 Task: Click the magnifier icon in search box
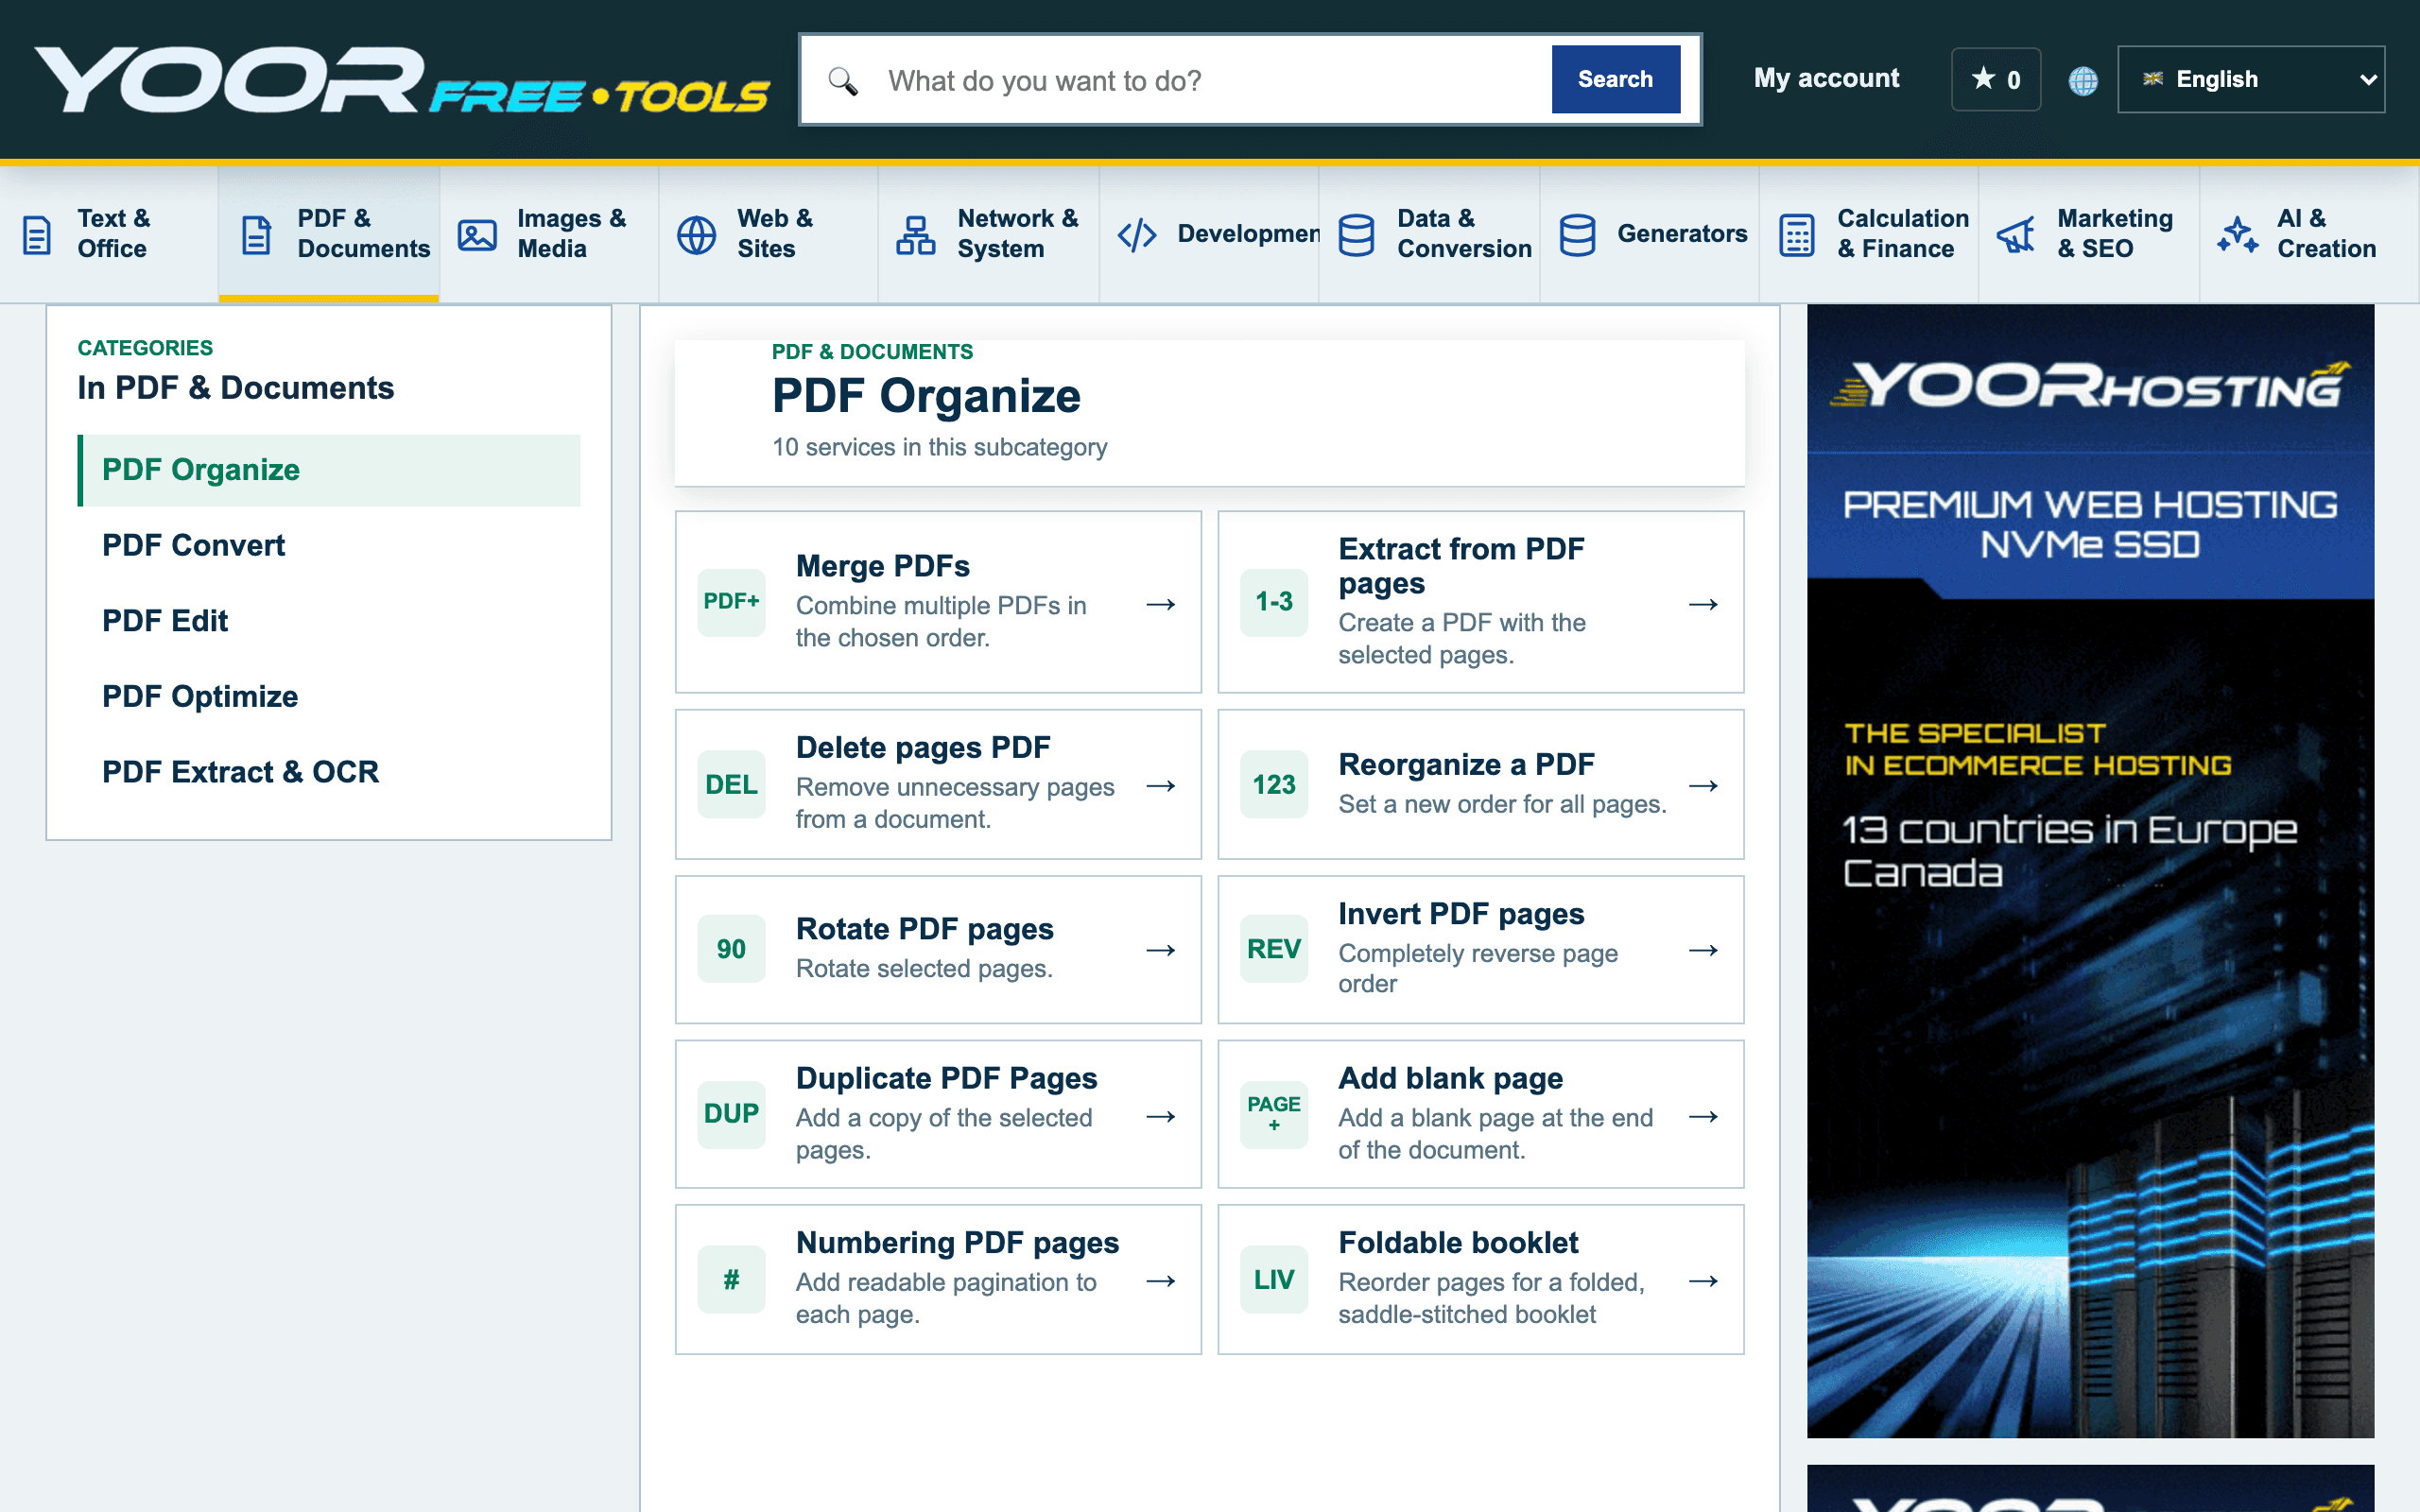tap(843, 80)
